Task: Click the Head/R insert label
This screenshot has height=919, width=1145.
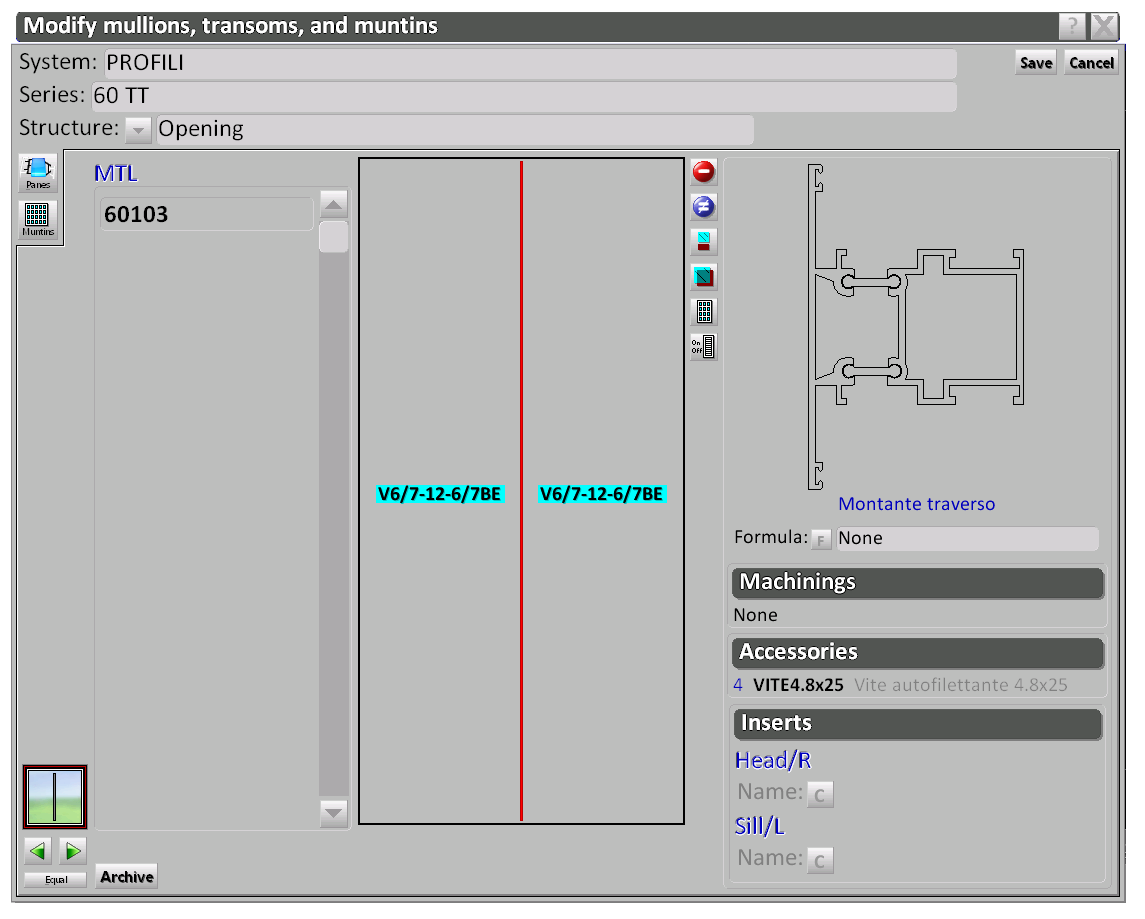Action: 773,761
